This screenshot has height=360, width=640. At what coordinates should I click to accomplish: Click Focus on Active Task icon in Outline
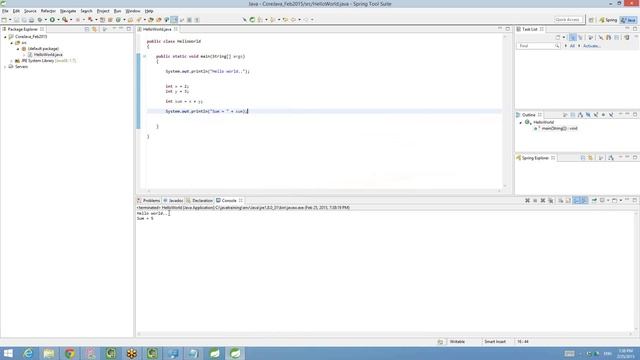pos(565,115)
